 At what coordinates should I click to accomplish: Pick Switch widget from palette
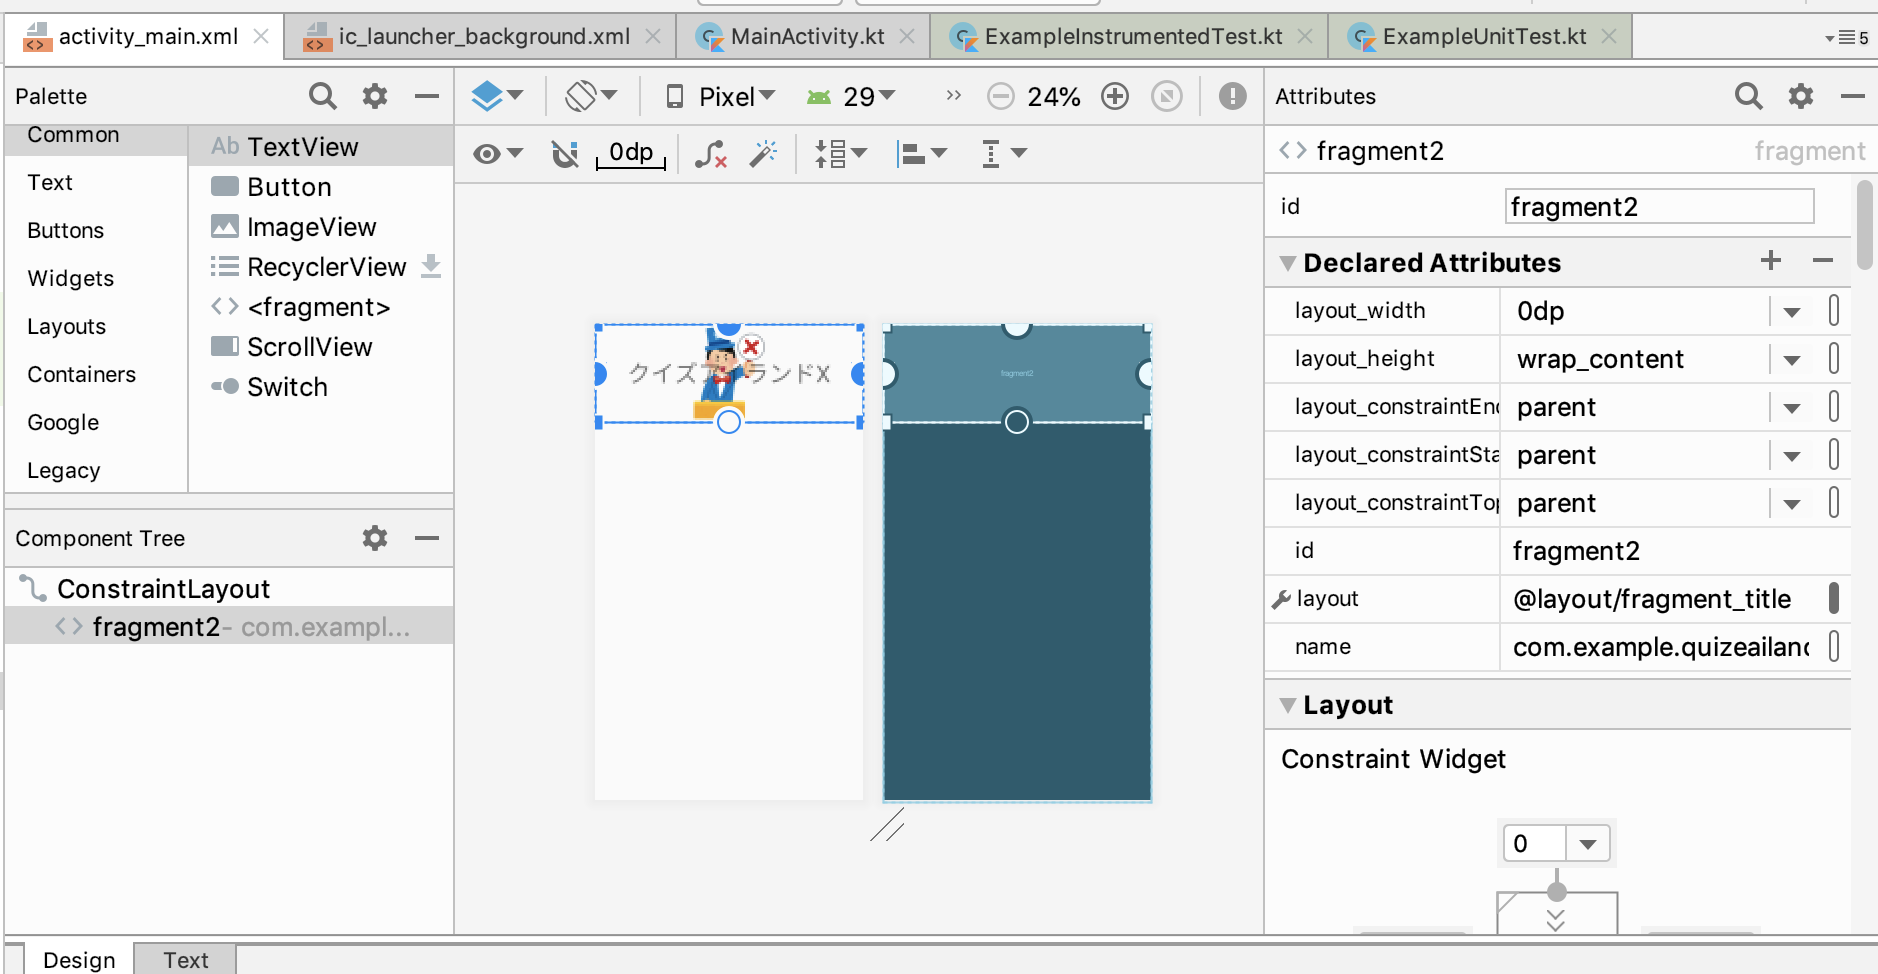[x=321, y=387]
